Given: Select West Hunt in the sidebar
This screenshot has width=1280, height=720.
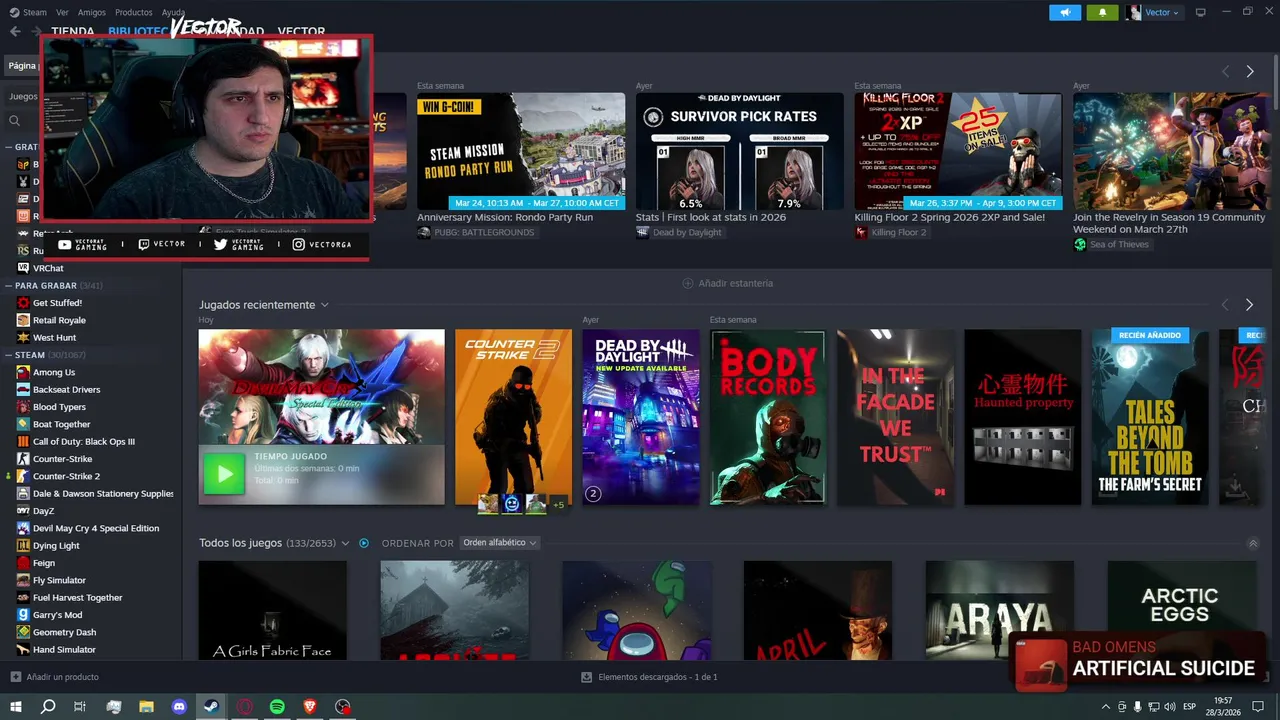Looking at the screenshot, I should click(54, 338).
